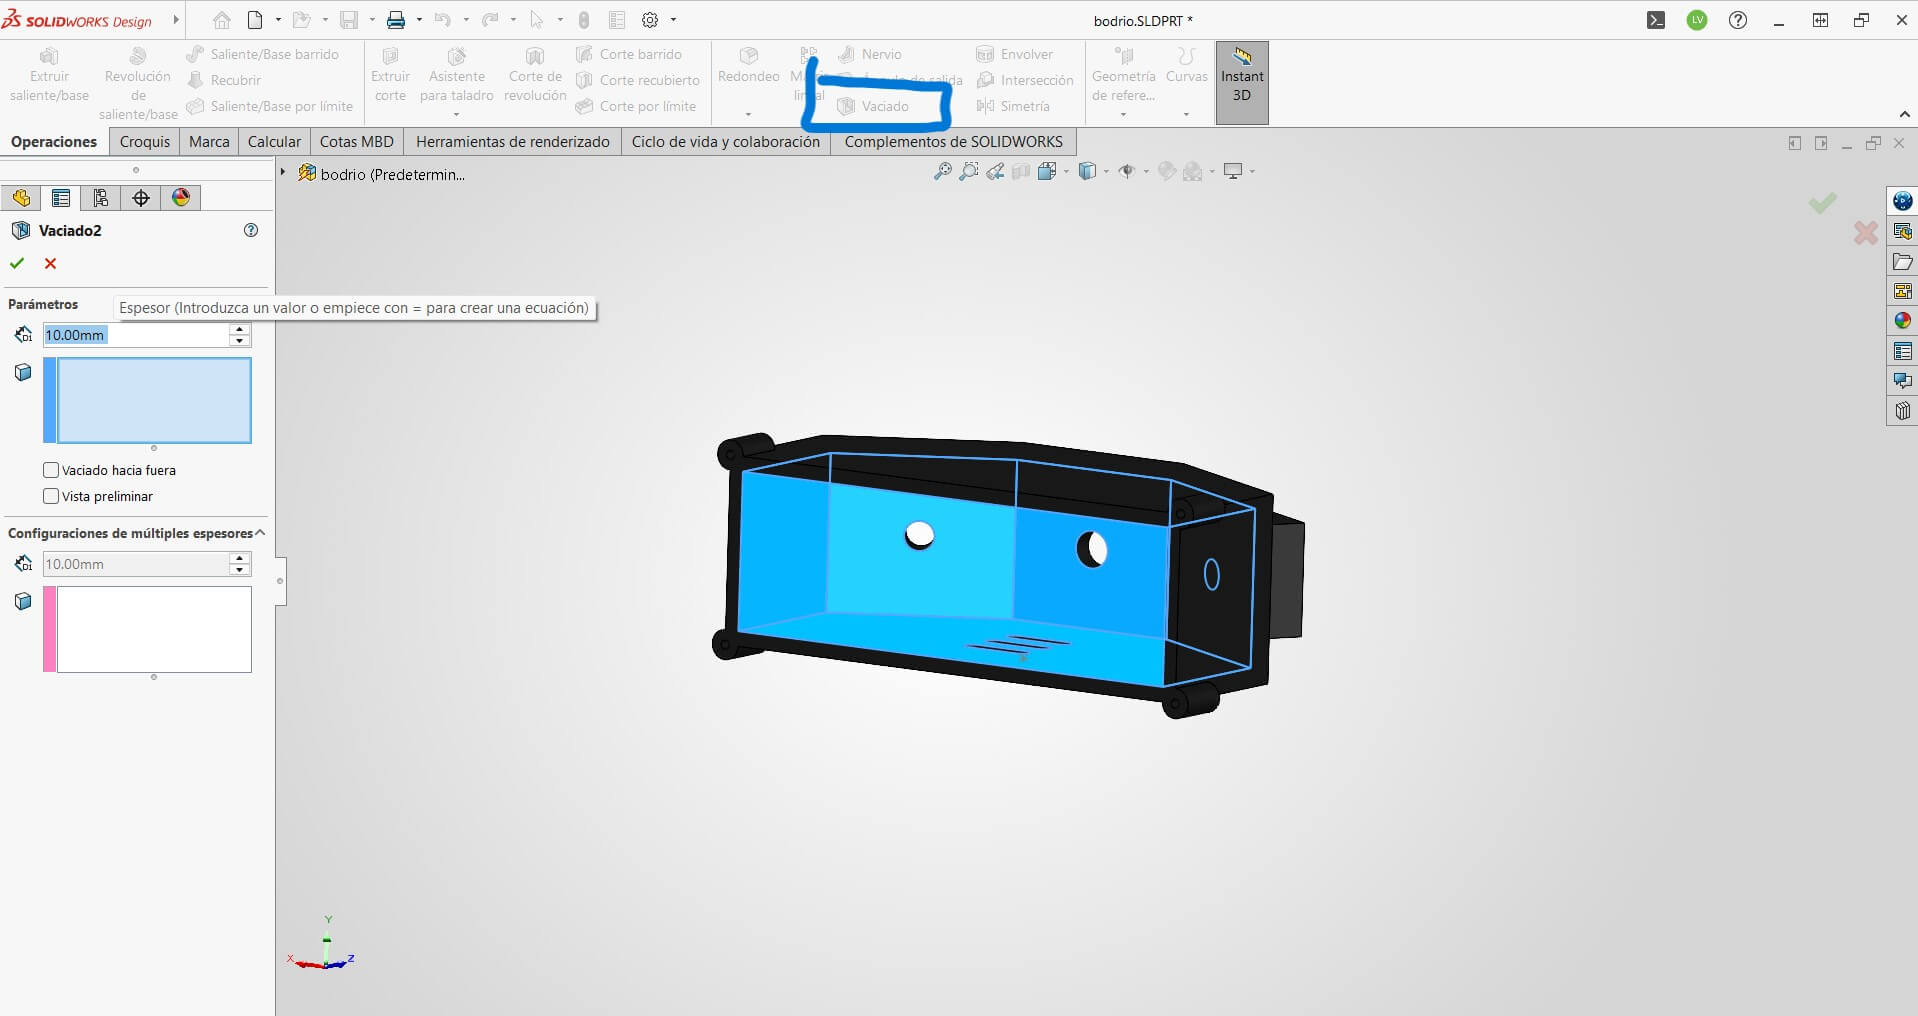Viewport: 1918px width, 1016px height.
Task: Enable Vista preliminar checkbox
Action: click(x=51, y=496)
